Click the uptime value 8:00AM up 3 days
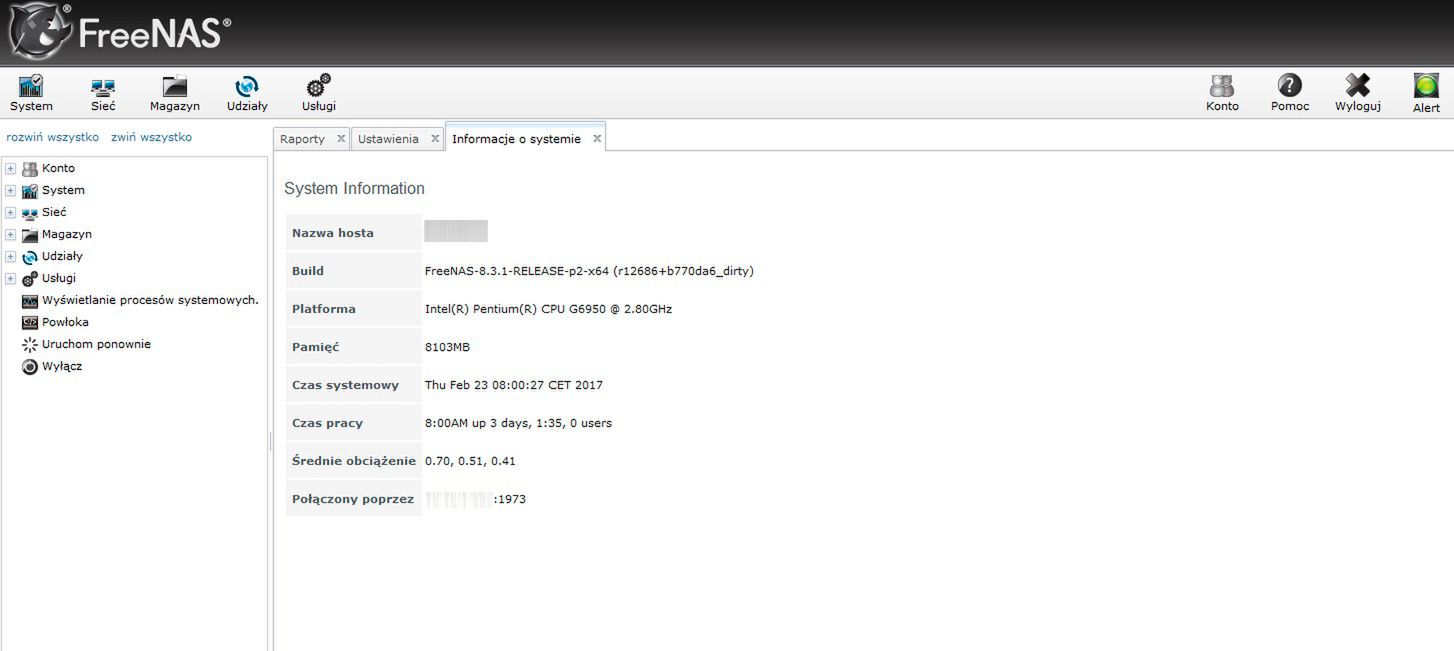The image size is (1454, 651). coord(518,423)
